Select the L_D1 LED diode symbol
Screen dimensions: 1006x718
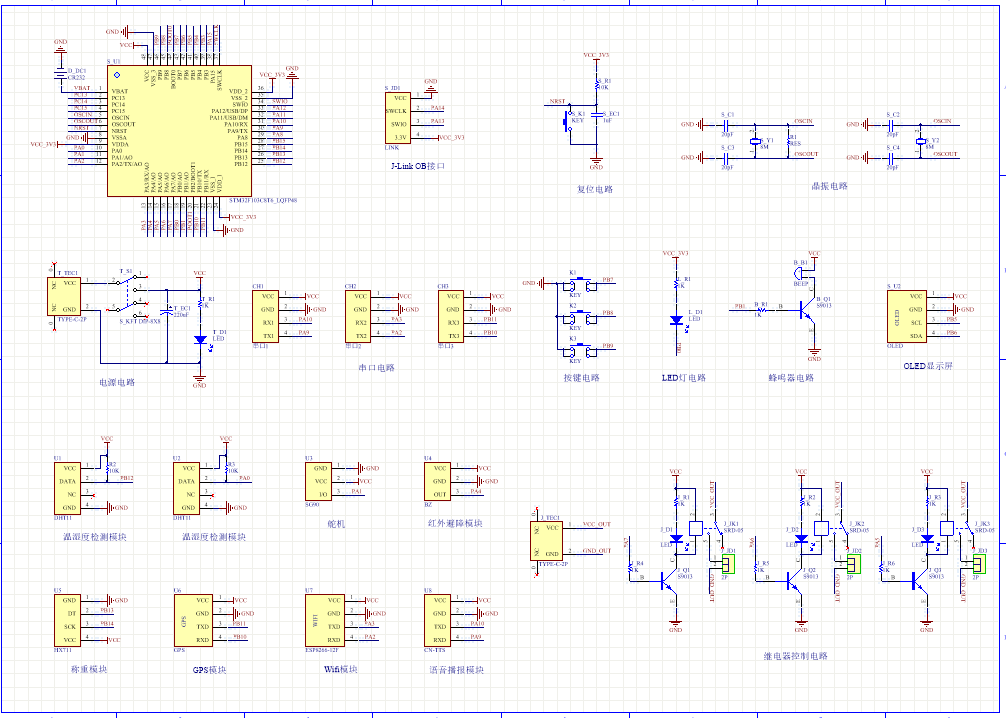(677, 321)
